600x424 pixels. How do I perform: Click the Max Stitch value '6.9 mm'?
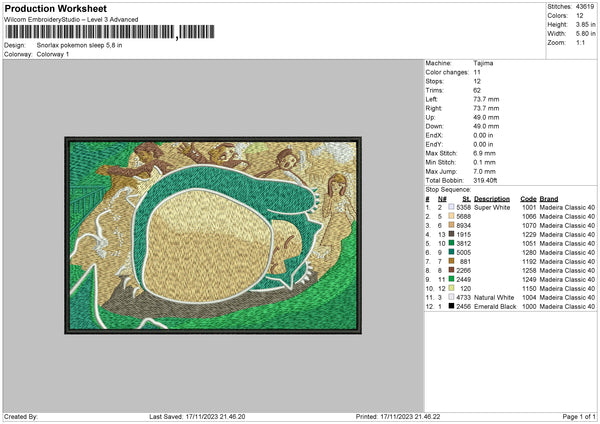coord(484,153)
